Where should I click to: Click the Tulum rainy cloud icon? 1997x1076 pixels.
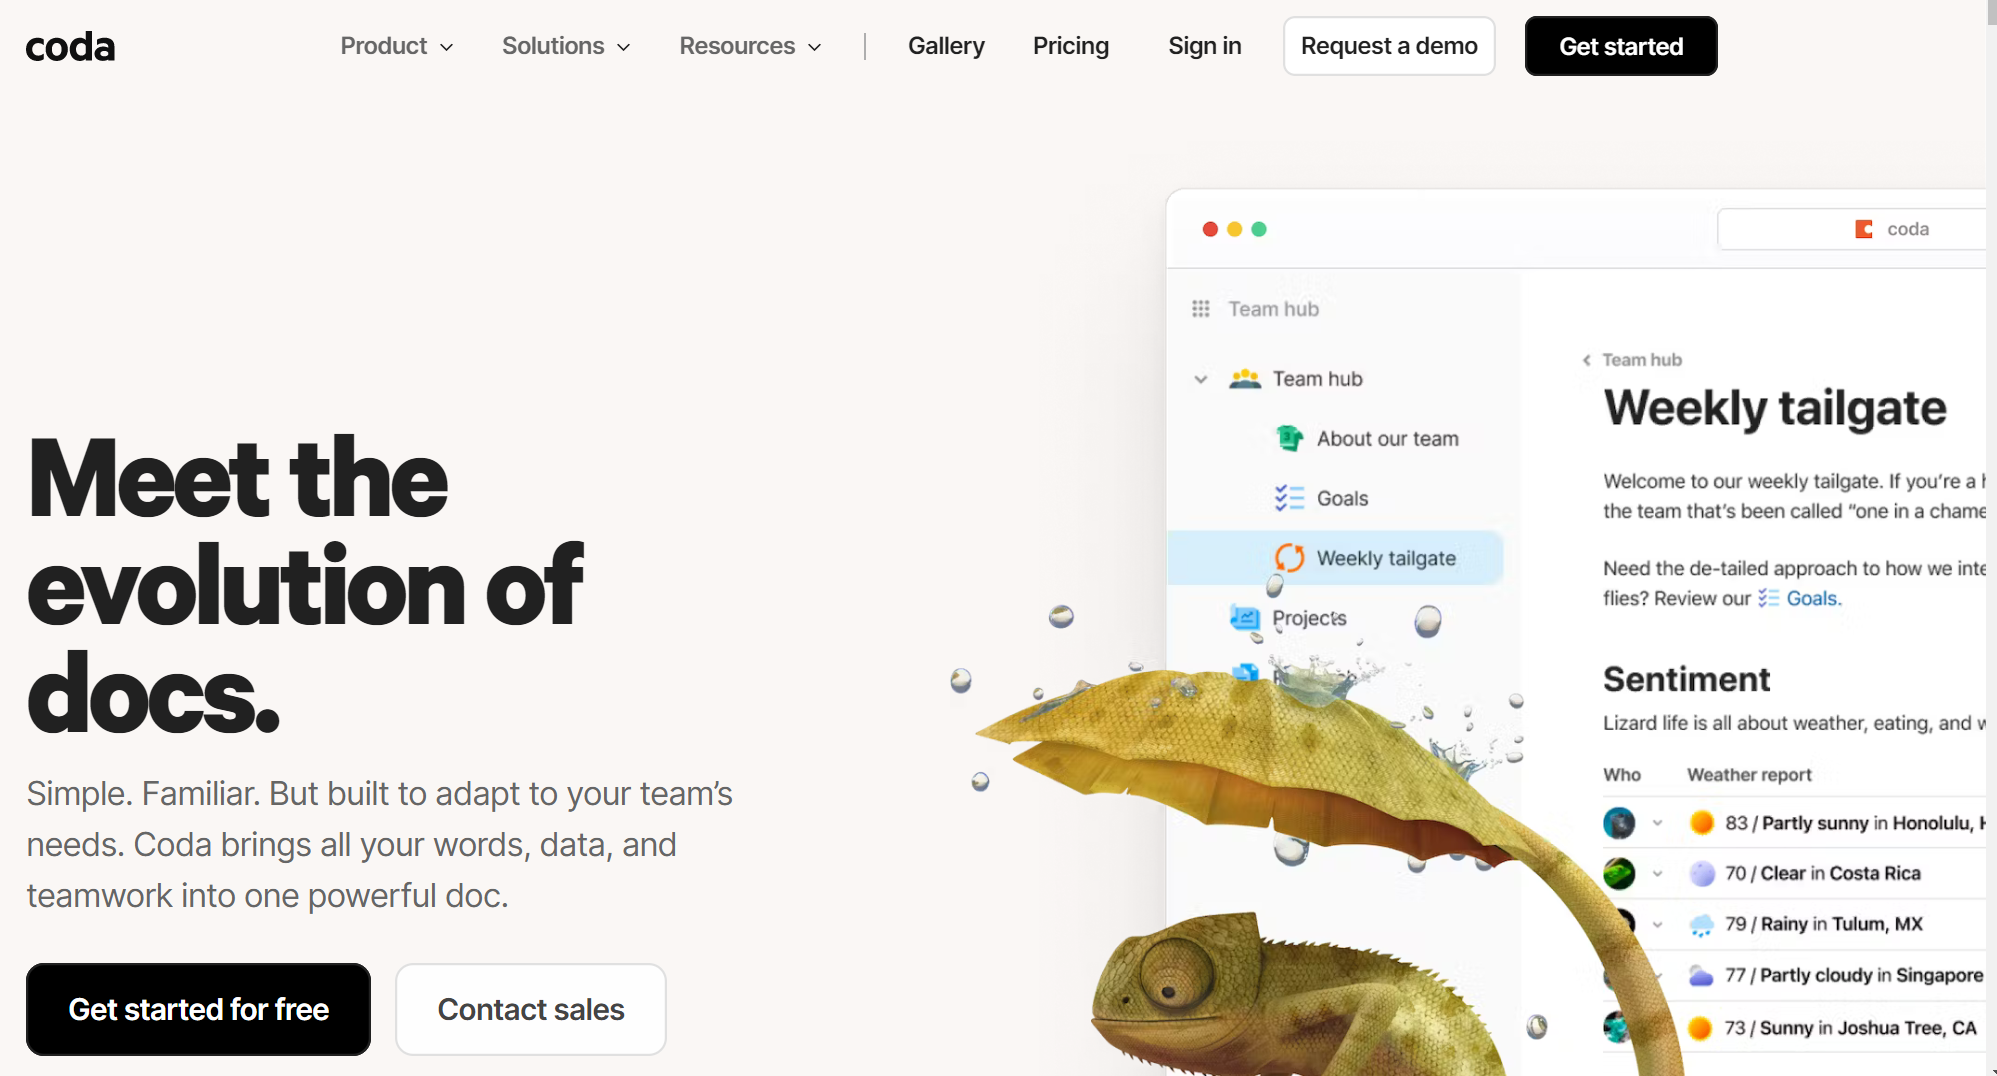pos(1701,925)
